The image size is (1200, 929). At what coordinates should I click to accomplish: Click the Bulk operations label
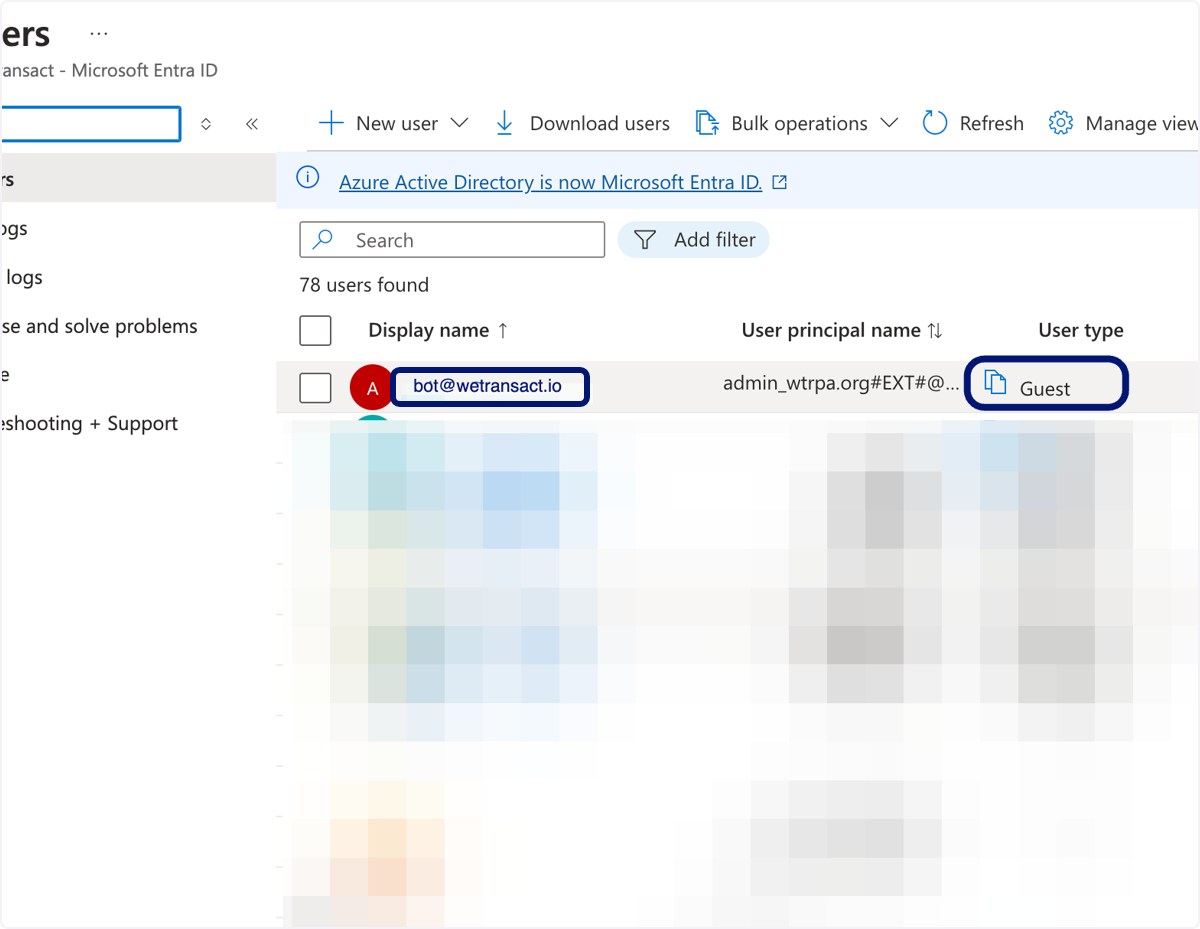pos(800,123)
